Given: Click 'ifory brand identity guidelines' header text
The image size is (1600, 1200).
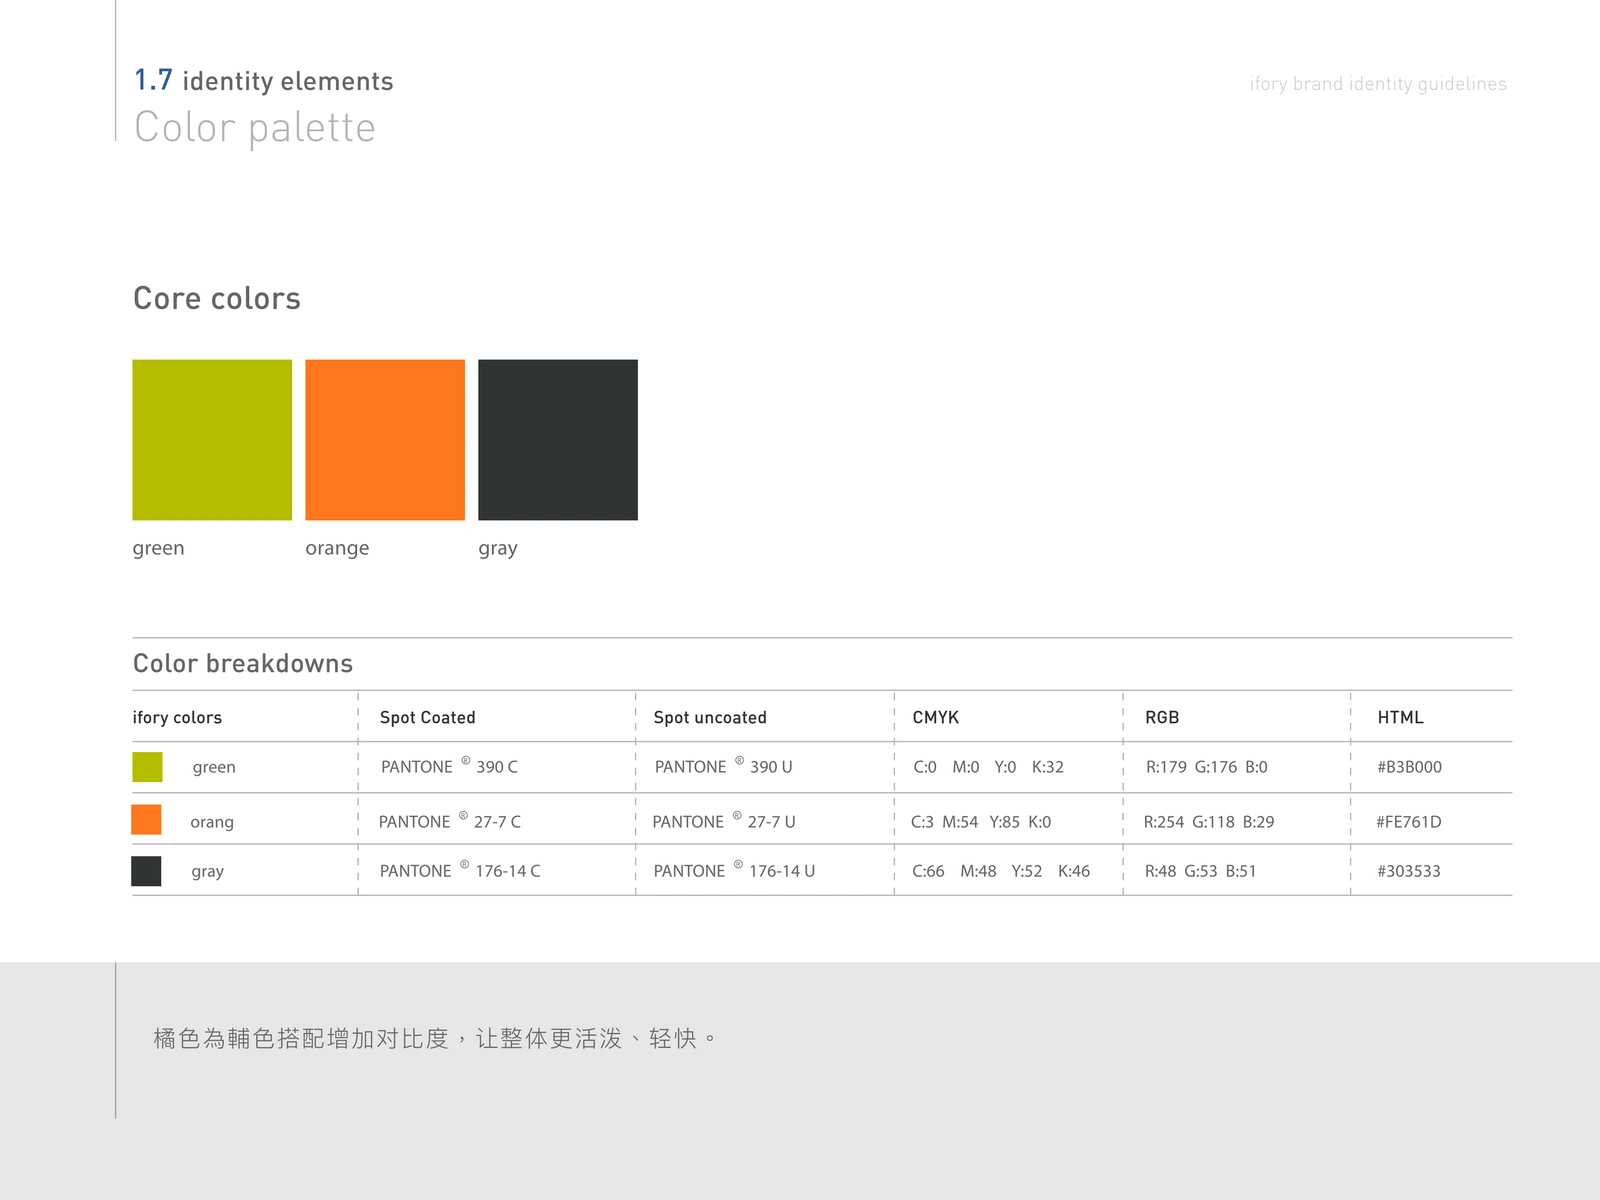Looking at the screenshot, I should (x=1378, y=84).
